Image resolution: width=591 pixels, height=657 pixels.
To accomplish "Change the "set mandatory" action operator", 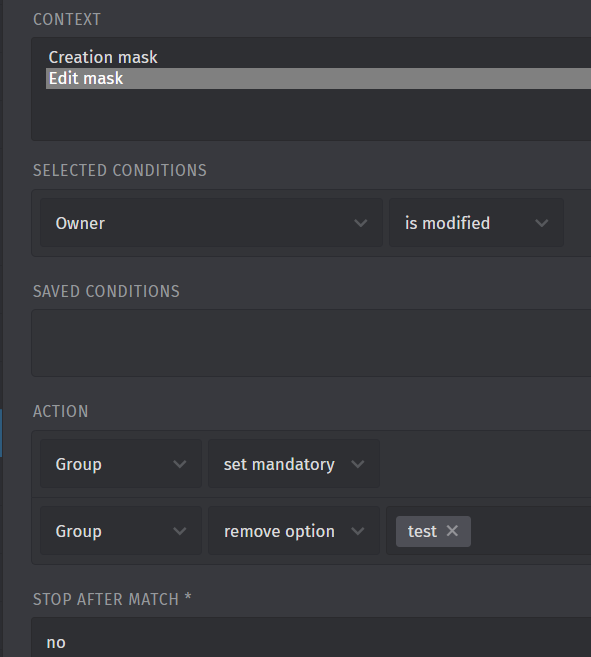I will pos(294,464).
